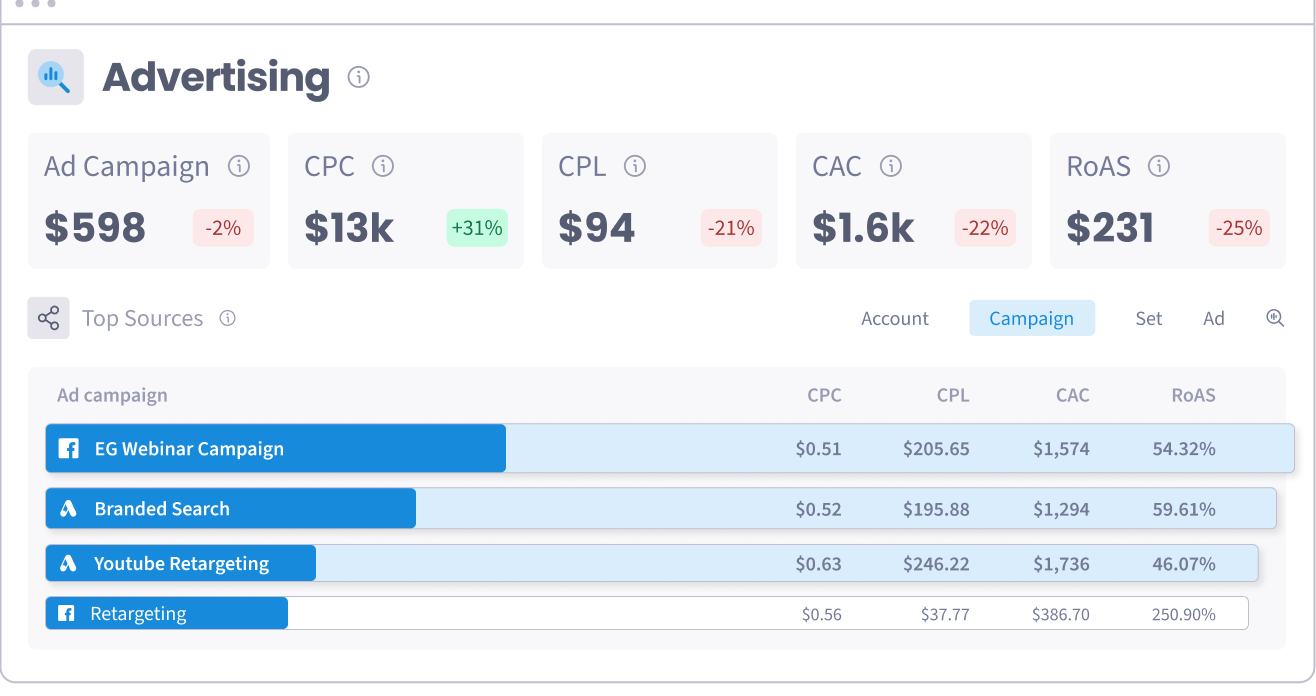Click the CPC column header in table

click(824, 395)
